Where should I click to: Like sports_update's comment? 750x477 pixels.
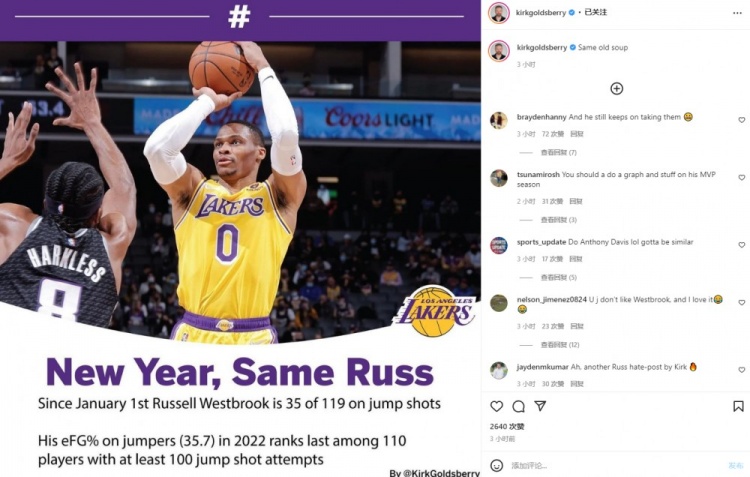(x=741, y=245)
